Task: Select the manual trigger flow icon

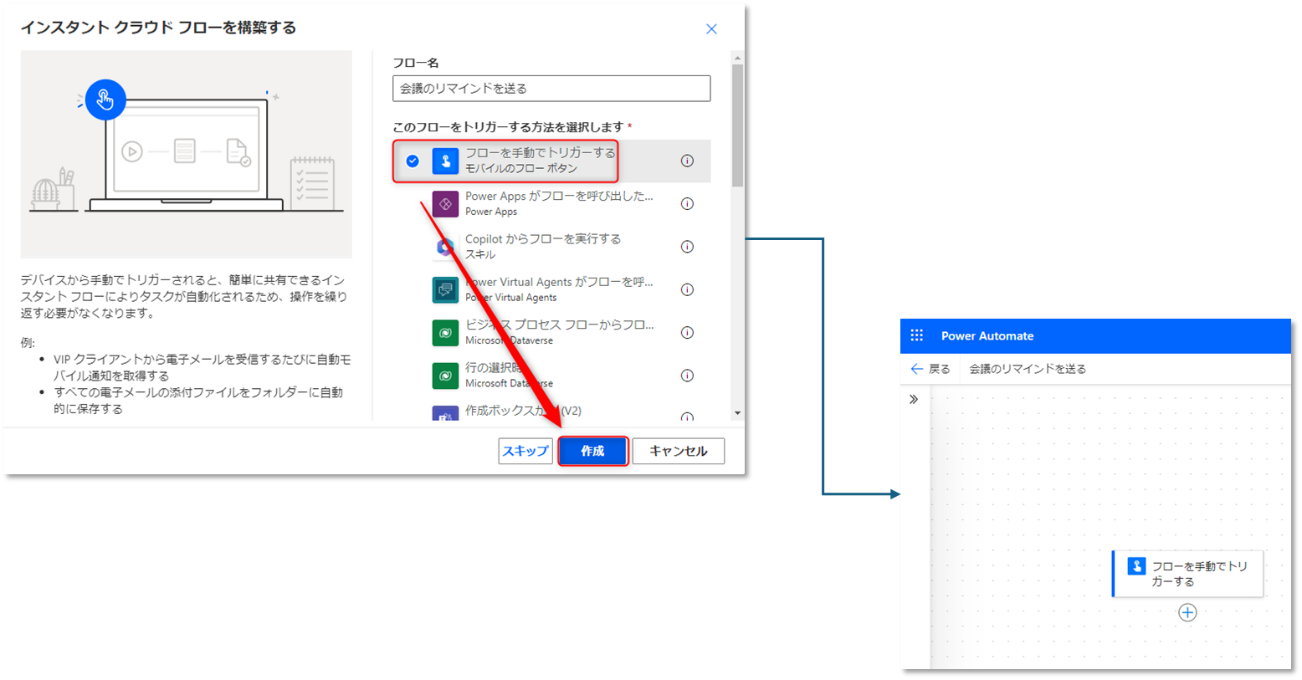Action: pos(445,160)
